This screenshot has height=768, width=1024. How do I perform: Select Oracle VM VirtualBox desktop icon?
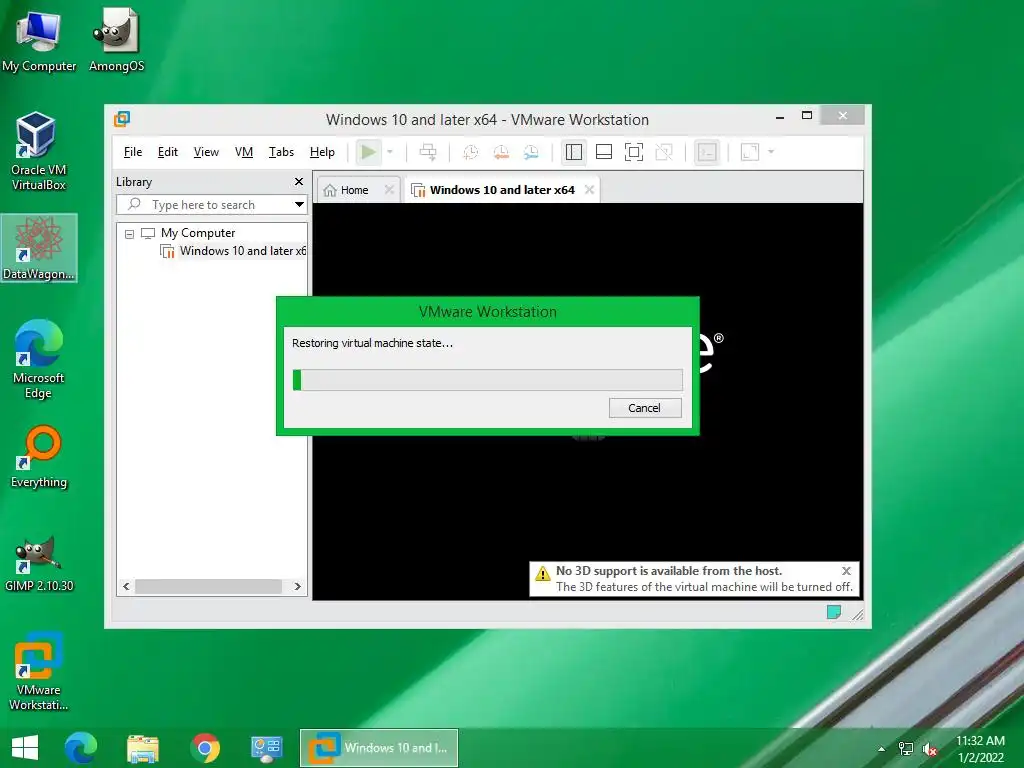coord(39,151)
